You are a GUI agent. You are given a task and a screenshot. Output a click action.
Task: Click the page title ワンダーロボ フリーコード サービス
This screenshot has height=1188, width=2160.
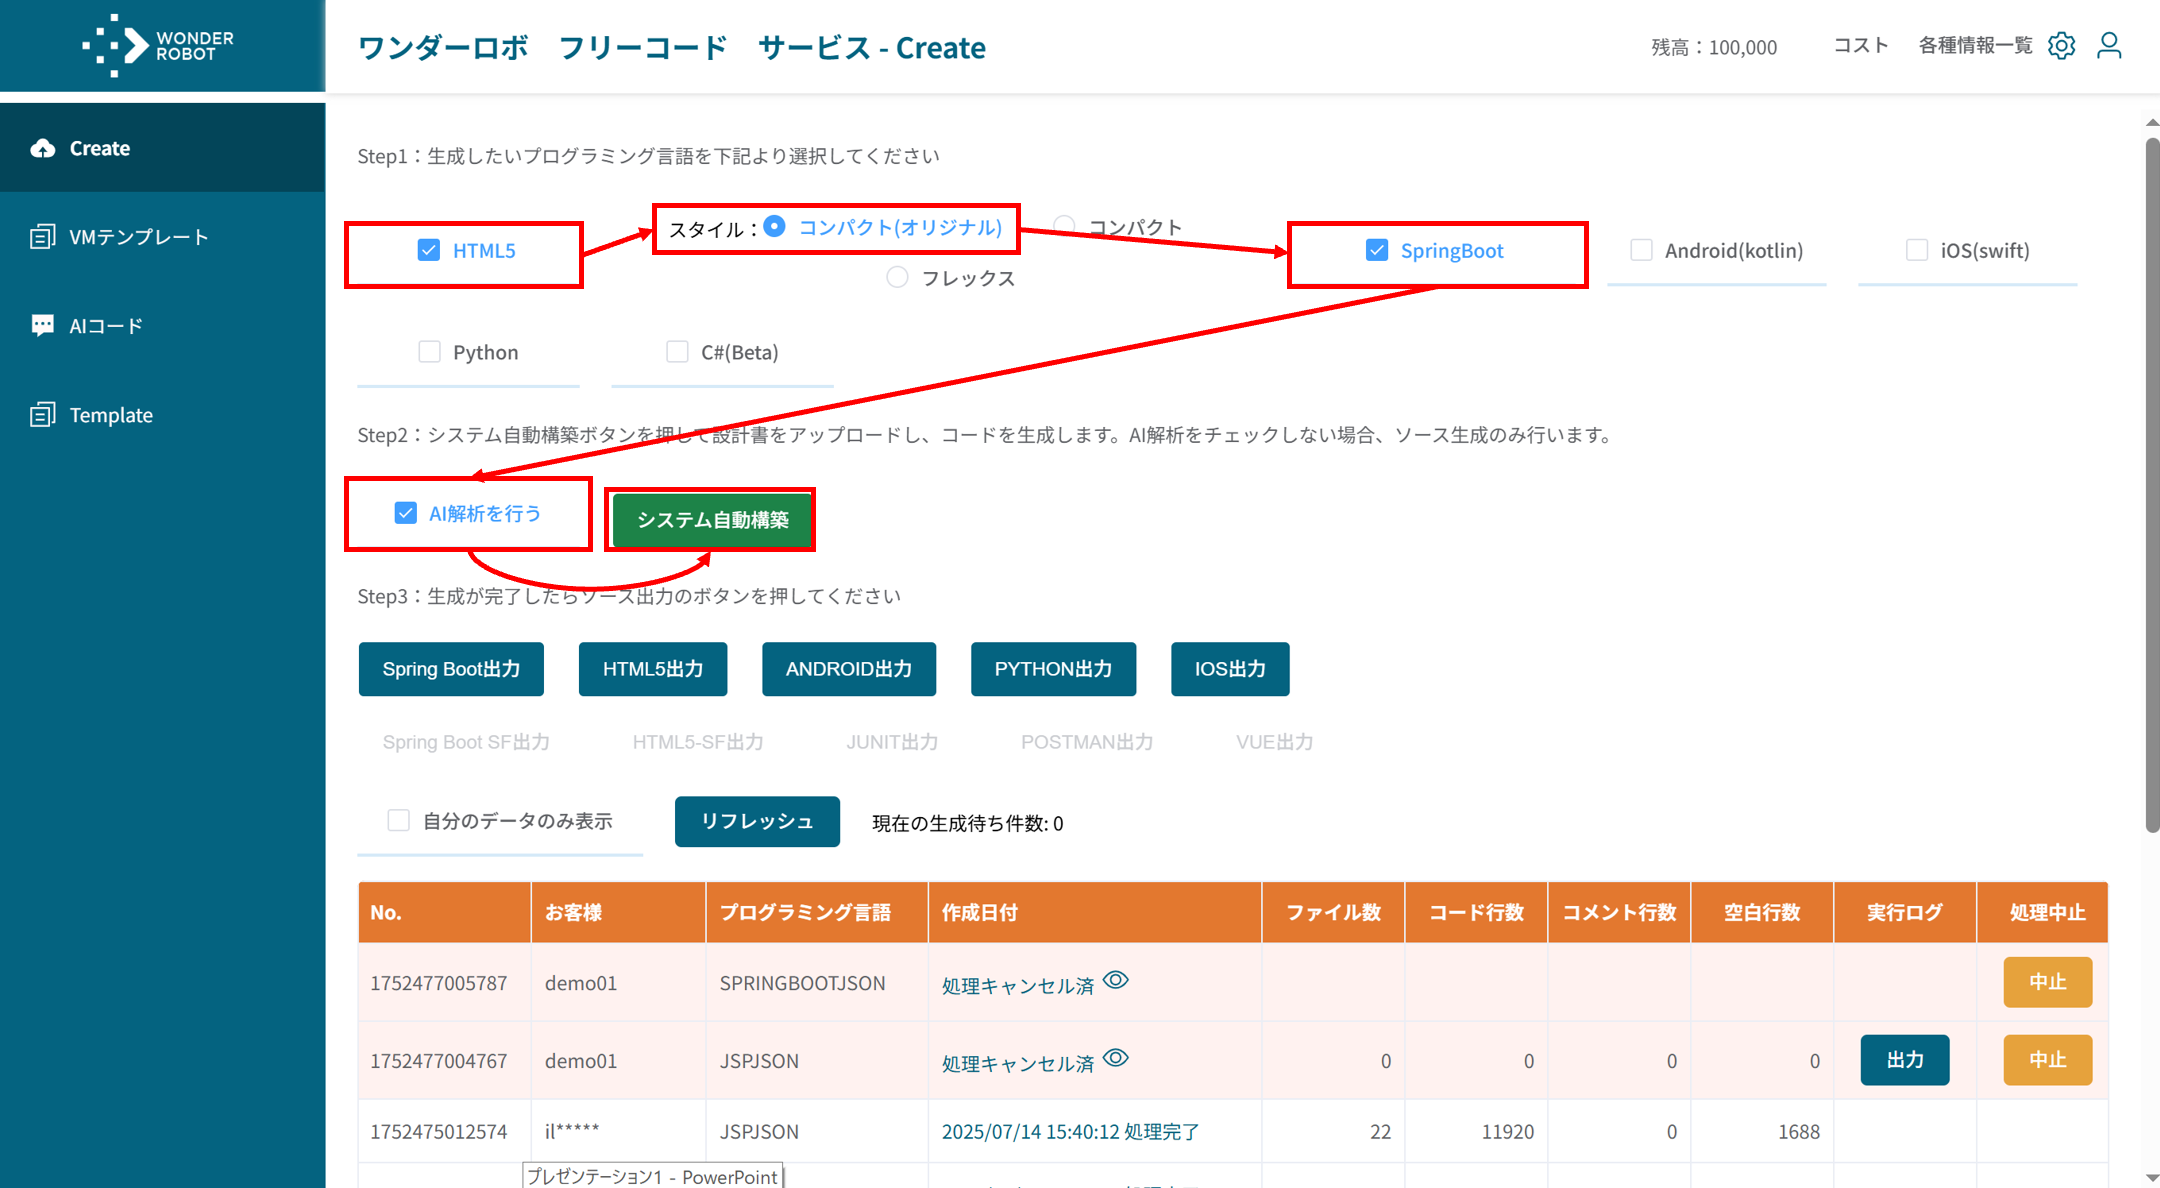(671, 47)
